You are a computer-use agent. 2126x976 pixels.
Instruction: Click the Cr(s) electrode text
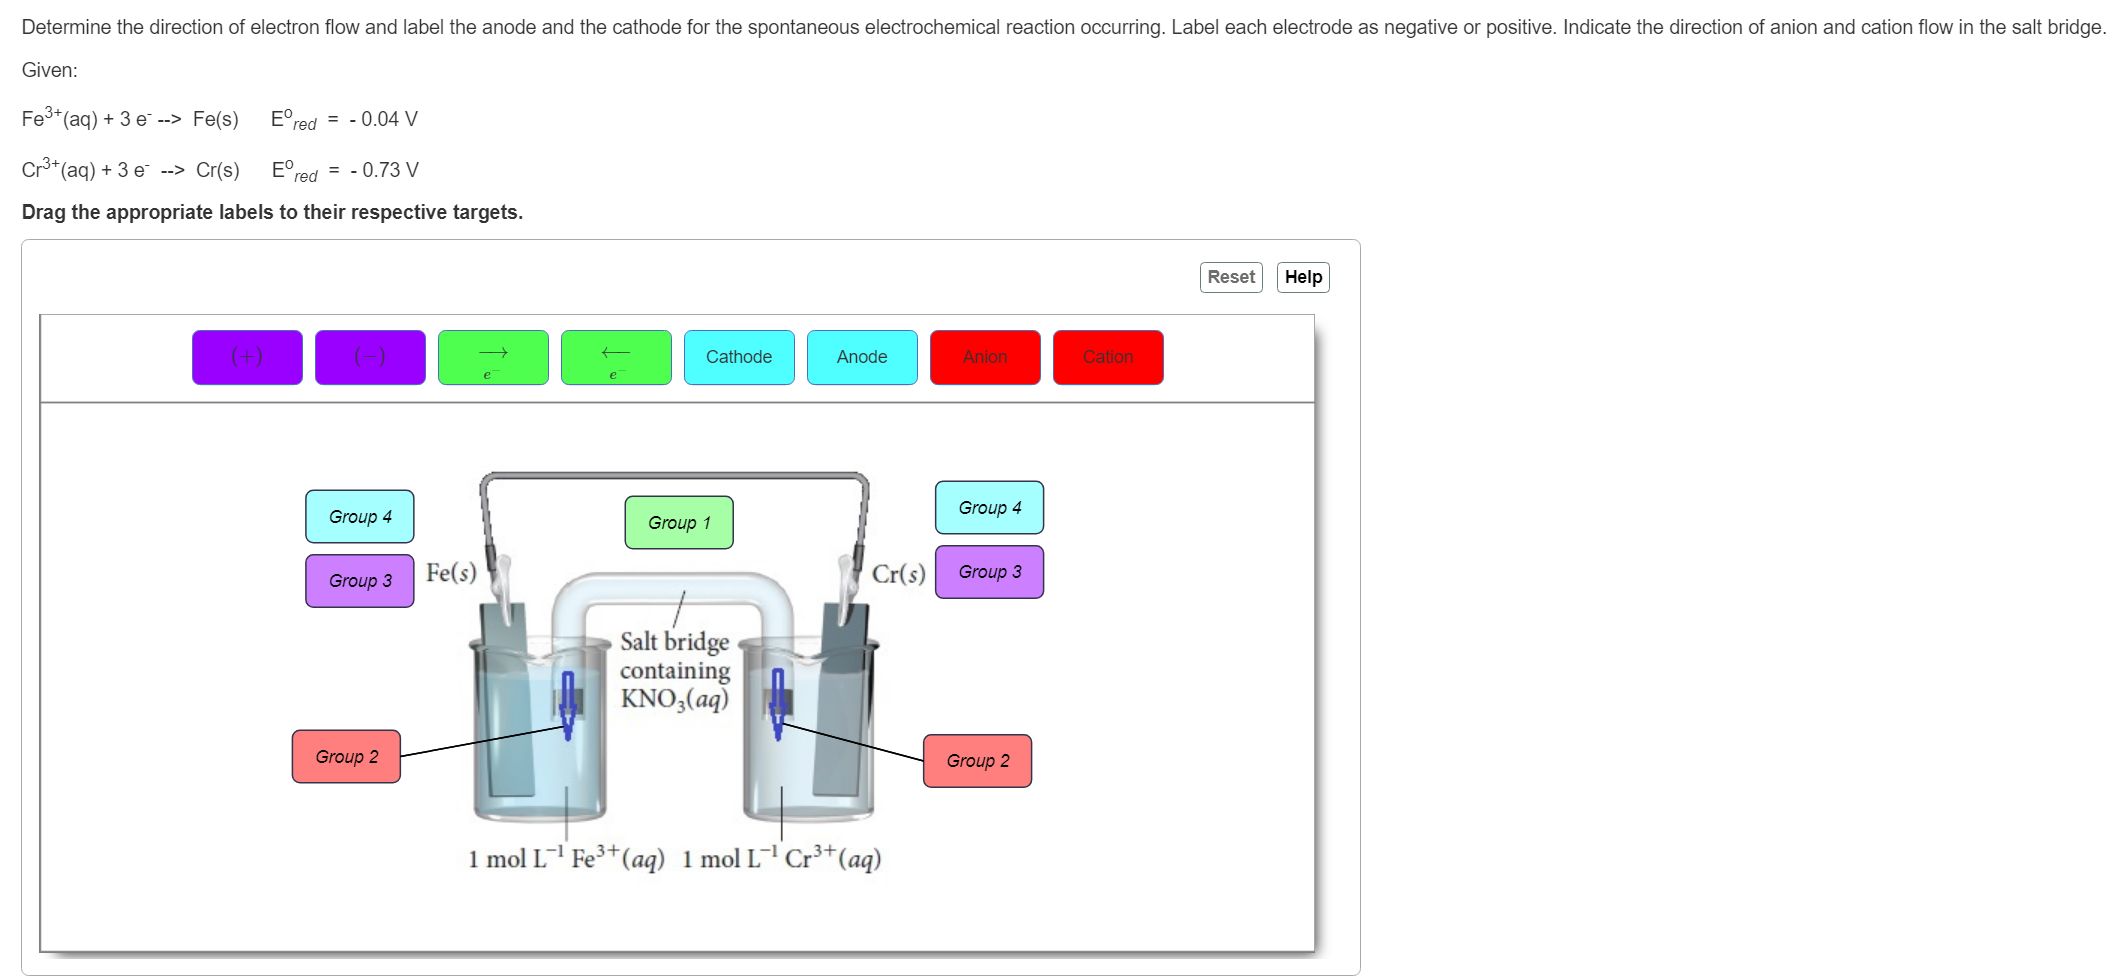click(x=898, y=574)
